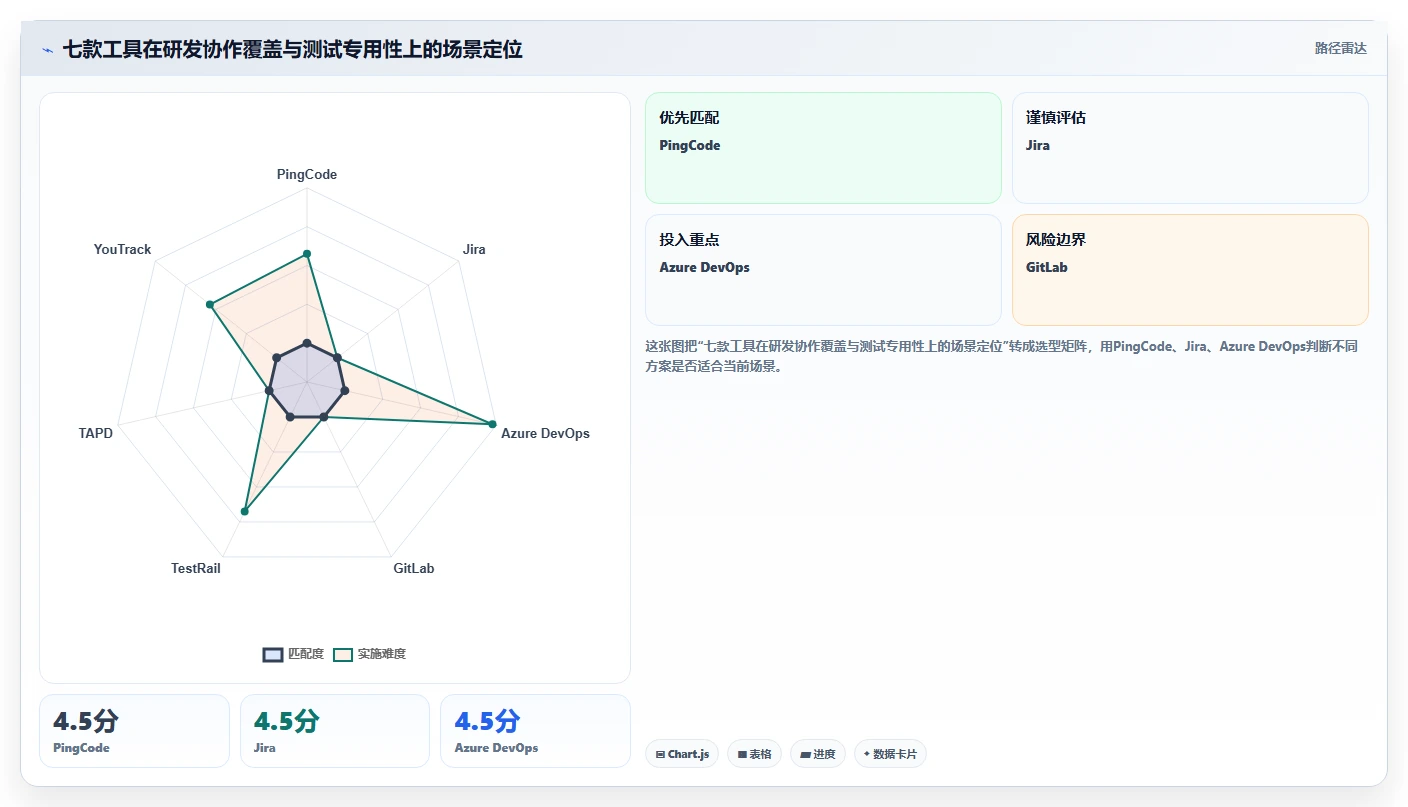Screen dimensions: 1408x807
Task: Click the PingCode axis label on radar
Action: pos(307,174)
